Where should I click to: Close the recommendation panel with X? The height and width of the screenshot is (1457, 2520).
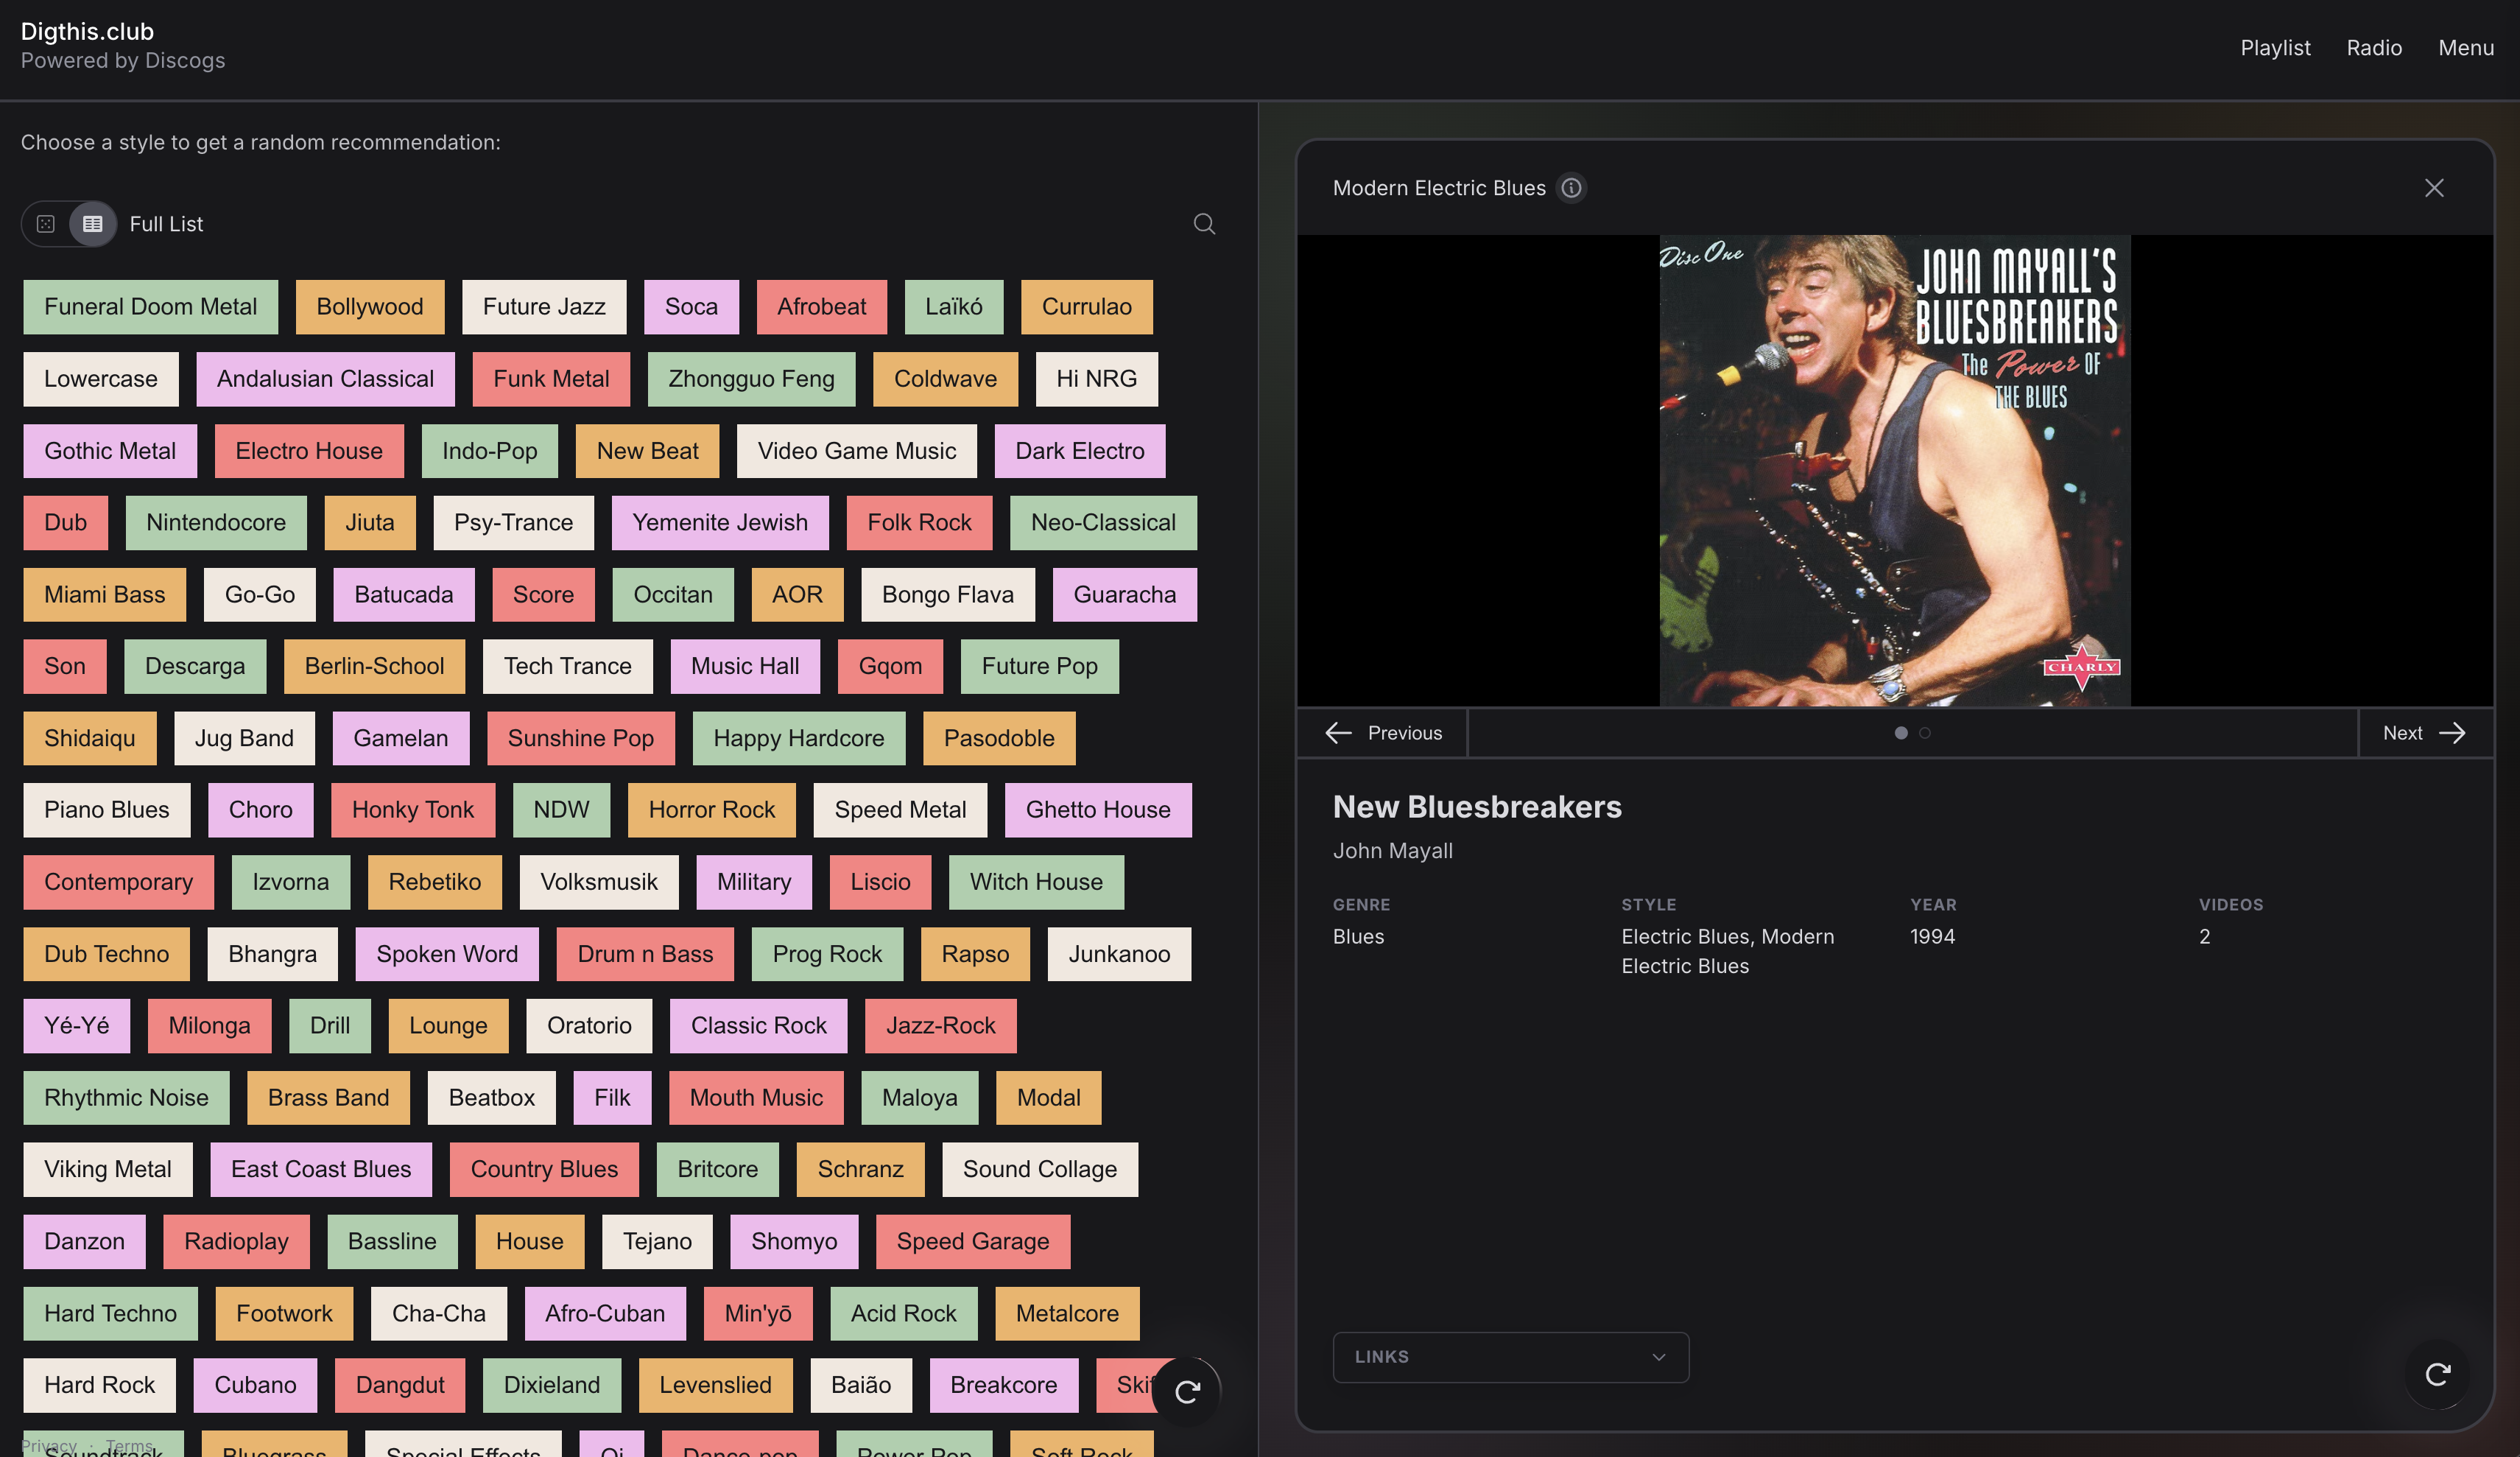2434,188
